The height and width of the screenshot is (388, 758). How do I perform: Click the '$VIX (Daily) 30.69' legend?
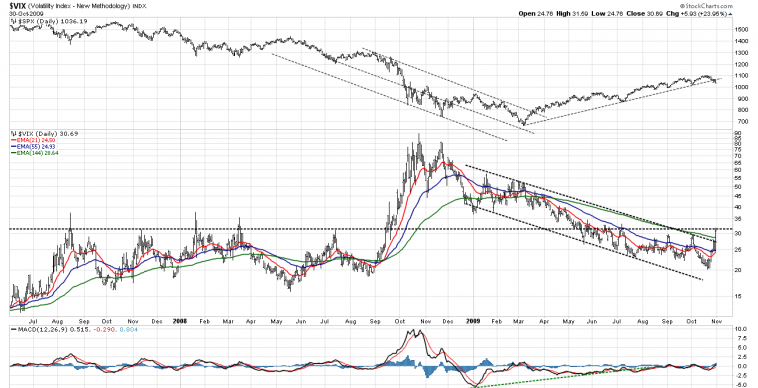tap(47, 133)
